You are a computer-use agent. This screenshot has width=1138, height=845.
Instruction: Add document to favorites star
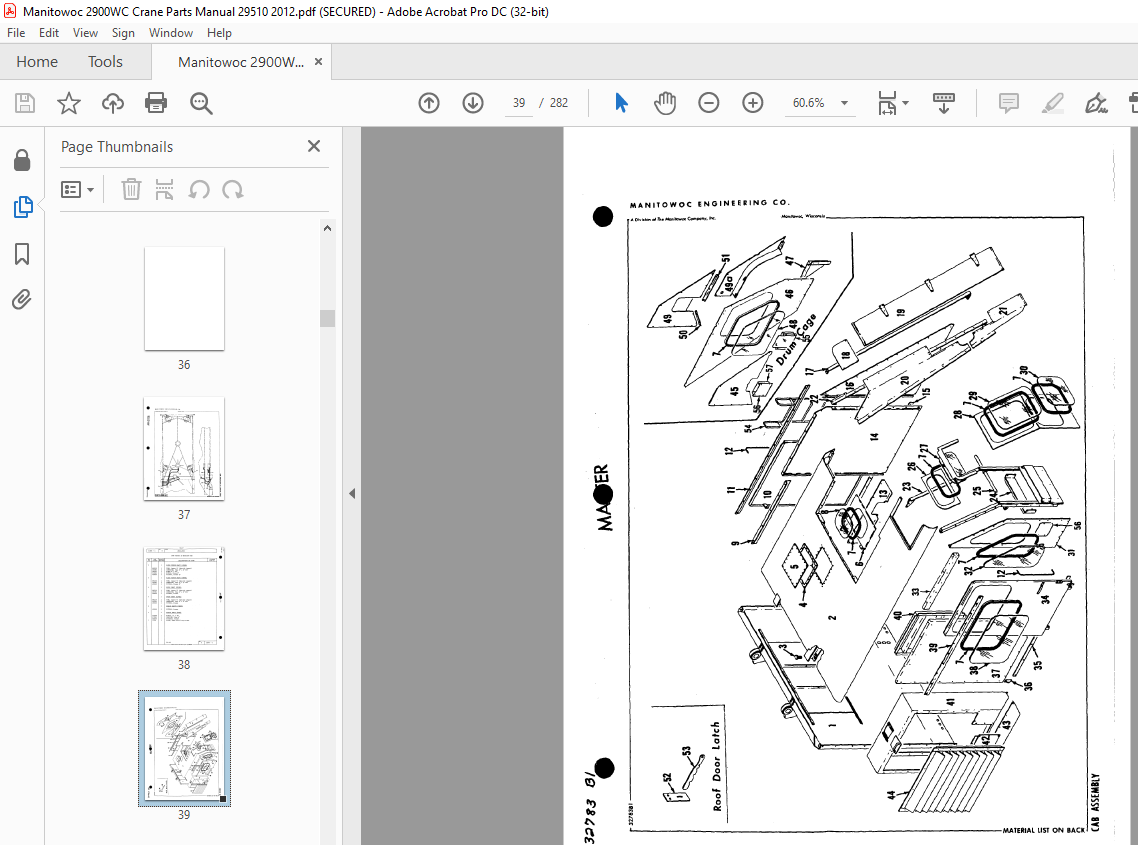click(69, 103)
